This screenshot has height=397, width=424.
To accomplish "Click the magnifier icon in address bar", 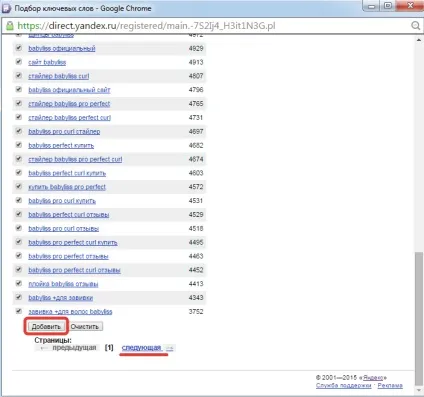I will tap(415, 26).
